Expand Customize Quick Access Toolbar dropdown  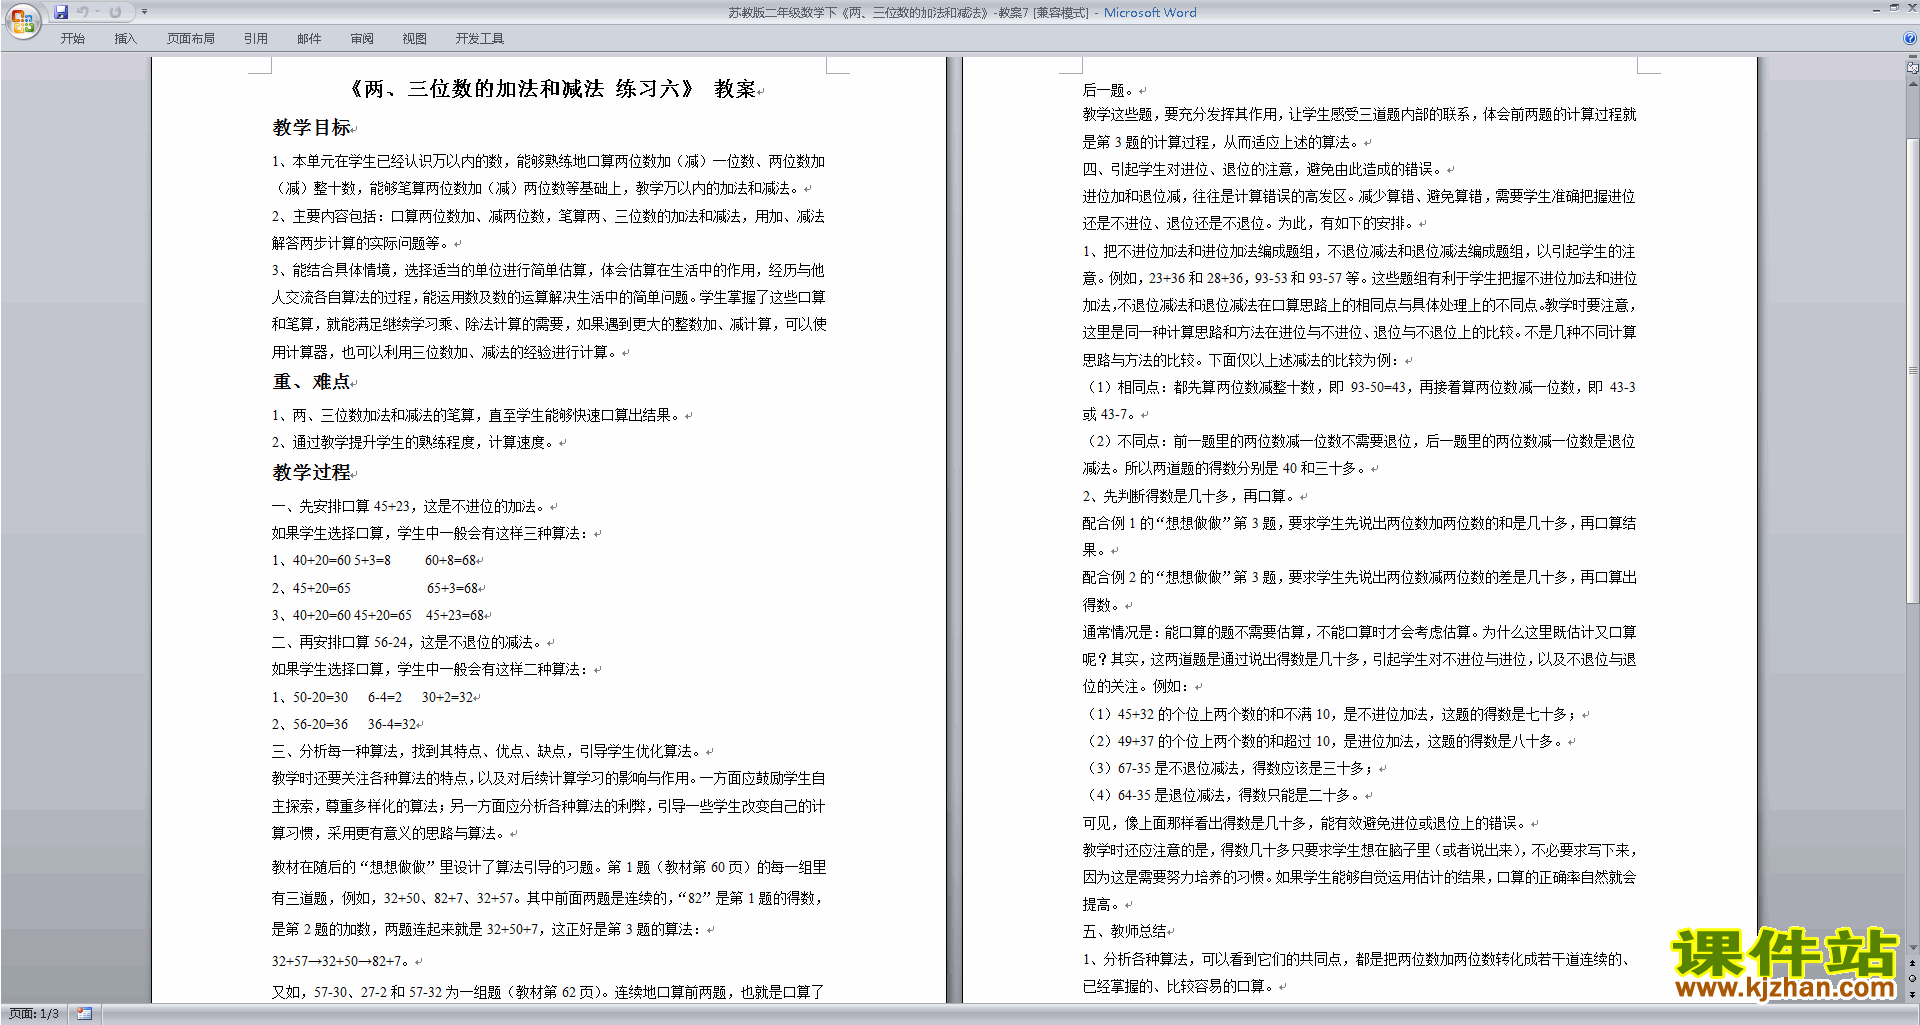(x=144, y=12)
